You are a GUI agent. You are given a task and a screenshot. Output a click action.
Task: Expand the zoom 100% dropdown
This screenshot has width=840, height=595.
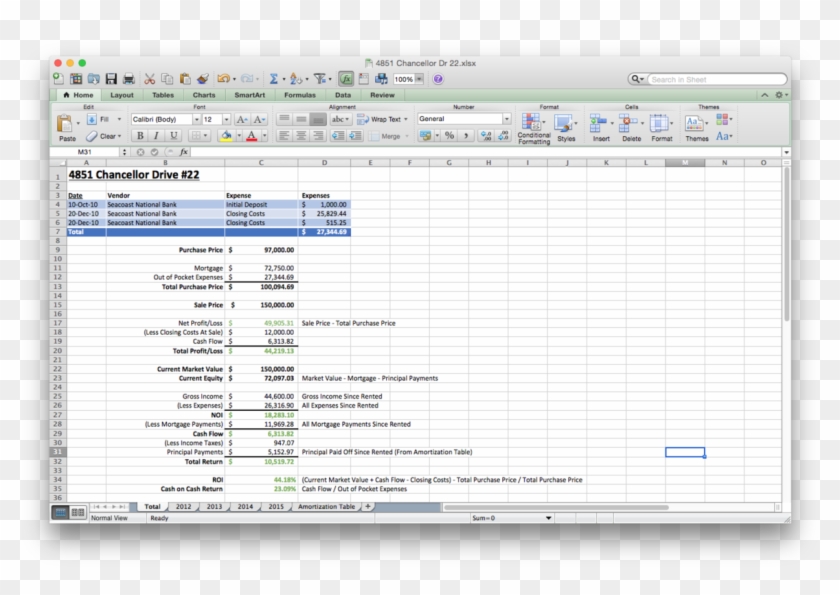(422, 79)
